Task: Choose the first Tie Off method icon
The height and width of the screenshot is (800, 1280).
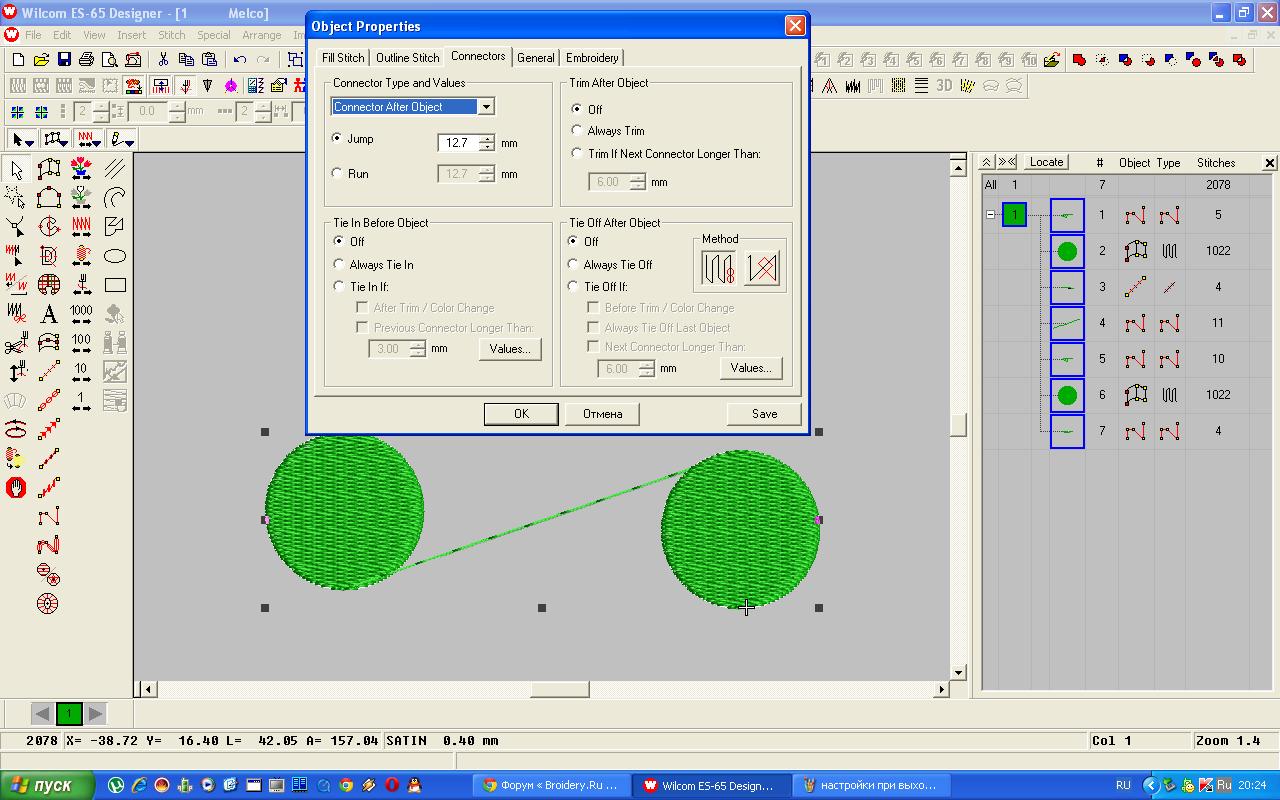Action: coord(718,267)
